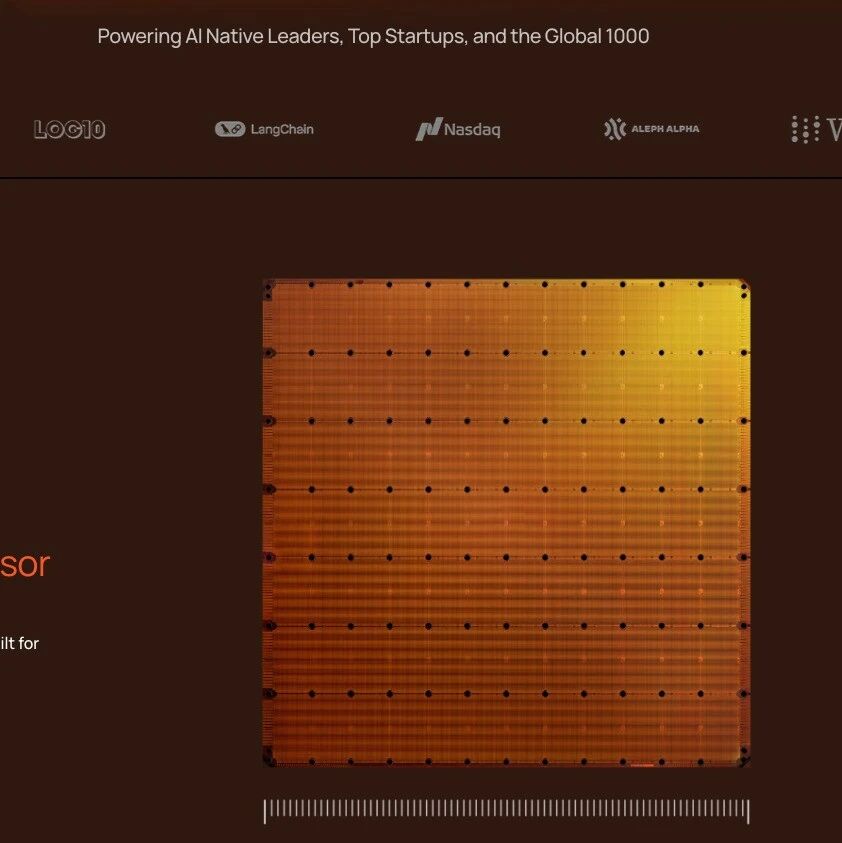This screenshot has width=842, height=843.
Task: Click the Aleph Alpha emblem icon
Action: (x=614, y=129)
